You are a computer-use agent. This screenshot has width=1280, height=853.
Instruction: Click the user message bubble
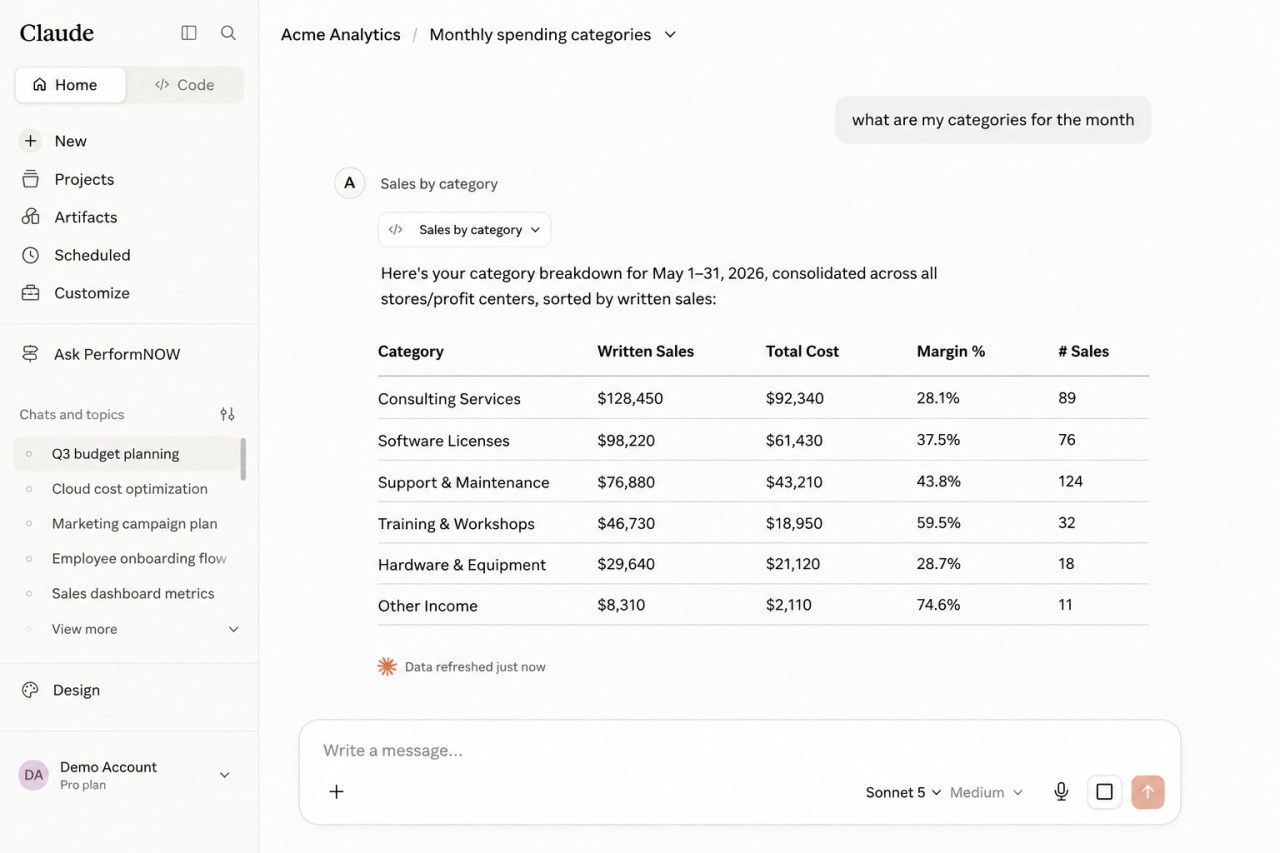(993, 120)
